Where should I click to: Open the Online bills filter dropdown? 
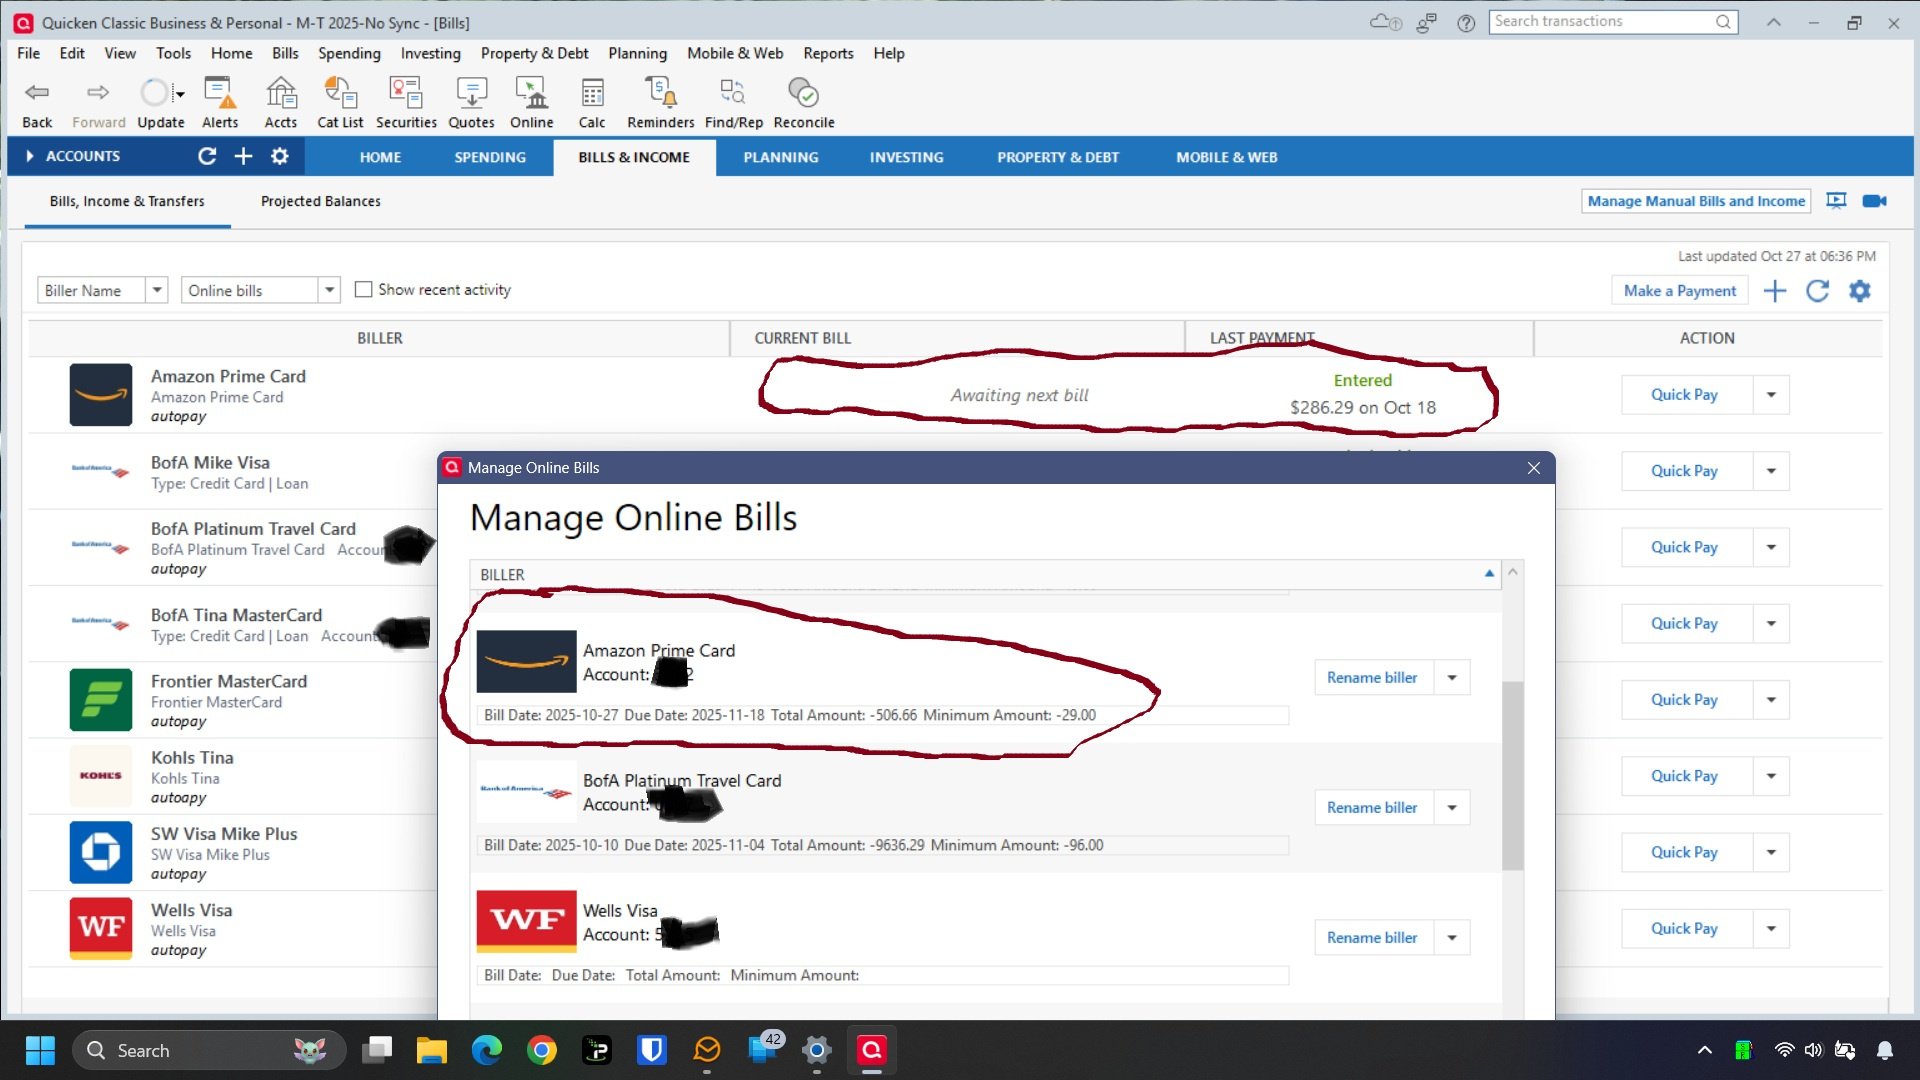click(329, 289)
